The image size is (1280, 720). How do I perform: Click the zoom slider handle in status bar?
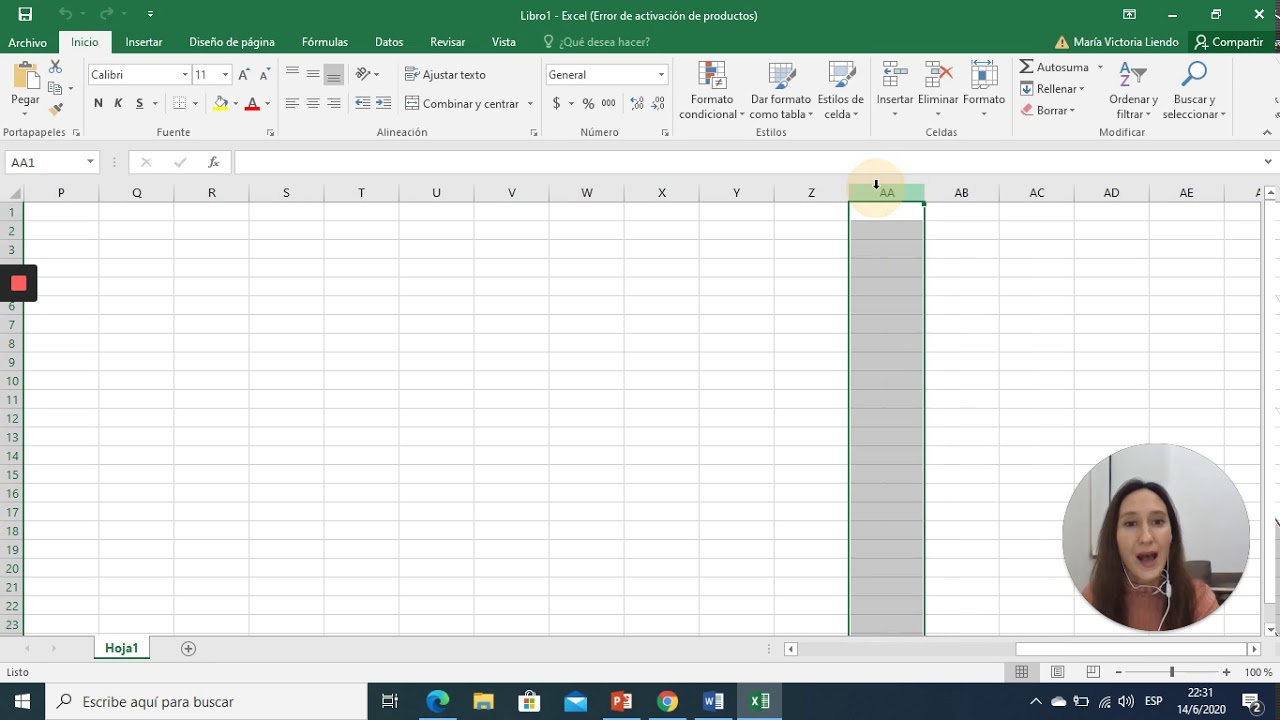pyautogui.click(x=1172, y=672)
